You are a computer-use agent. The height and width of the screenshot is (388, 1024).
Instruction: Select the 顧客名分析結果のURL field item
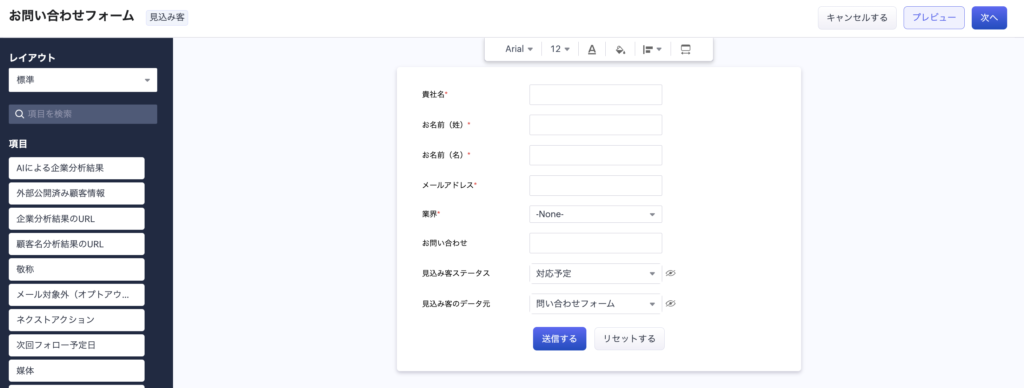[x=76, y=244]
